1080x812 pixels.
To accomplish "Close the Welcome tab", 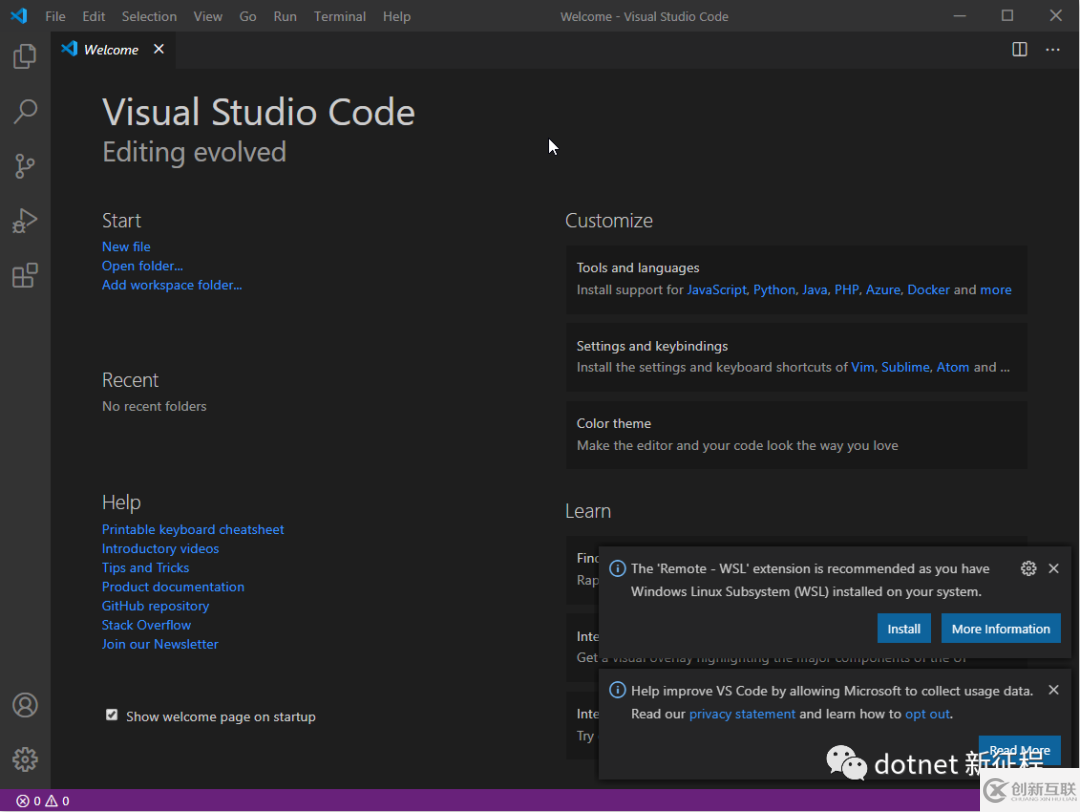I will pos(159,49).
